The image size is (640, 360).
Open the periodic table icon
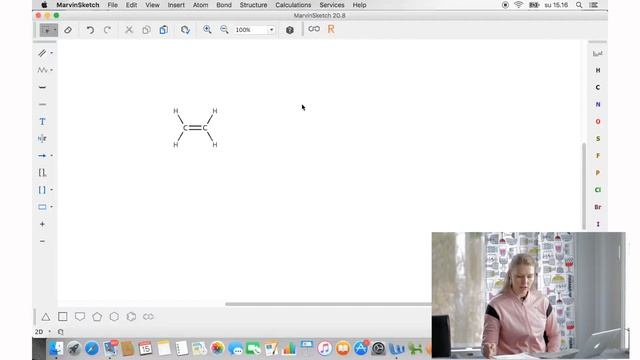(598, 53)
